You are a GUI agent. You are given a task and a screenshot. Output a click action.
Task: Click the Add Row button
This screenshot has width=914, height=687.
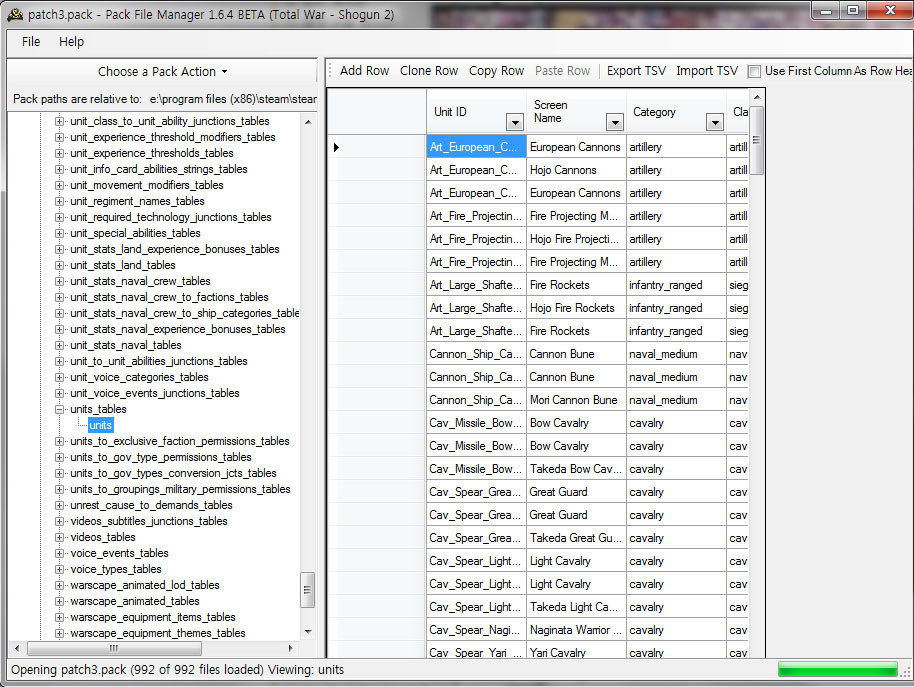(x=364, y=71)
